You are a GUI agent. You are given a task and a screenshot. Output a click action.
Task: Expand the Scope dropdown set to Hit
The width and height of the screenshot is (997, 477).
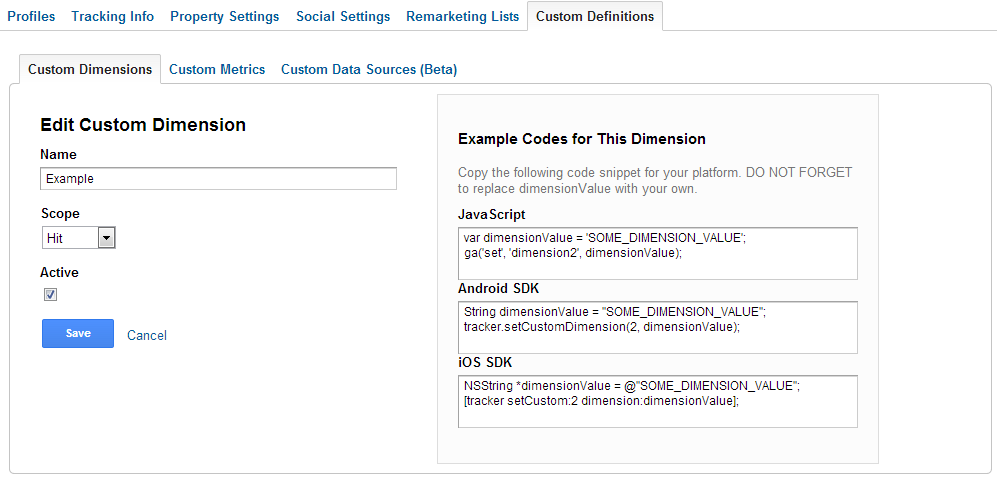[x=79, y=238]
